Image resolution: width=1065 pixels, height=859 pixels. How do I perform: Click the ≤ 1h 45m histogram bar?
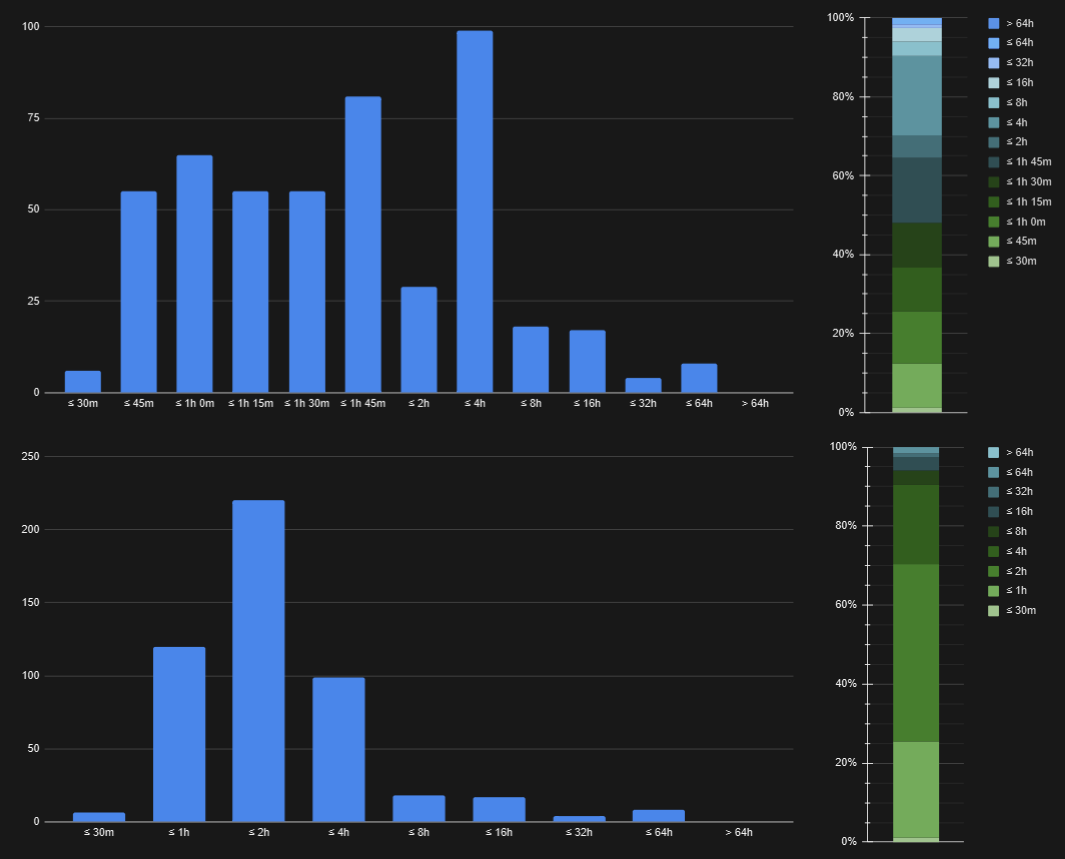click(x=363, y=244)
